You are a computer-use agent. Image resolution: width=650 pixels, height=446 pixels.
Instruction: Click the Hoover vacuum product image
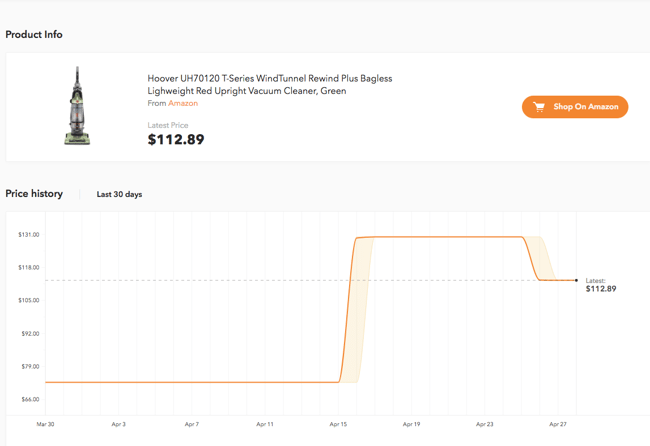point(77,106)
